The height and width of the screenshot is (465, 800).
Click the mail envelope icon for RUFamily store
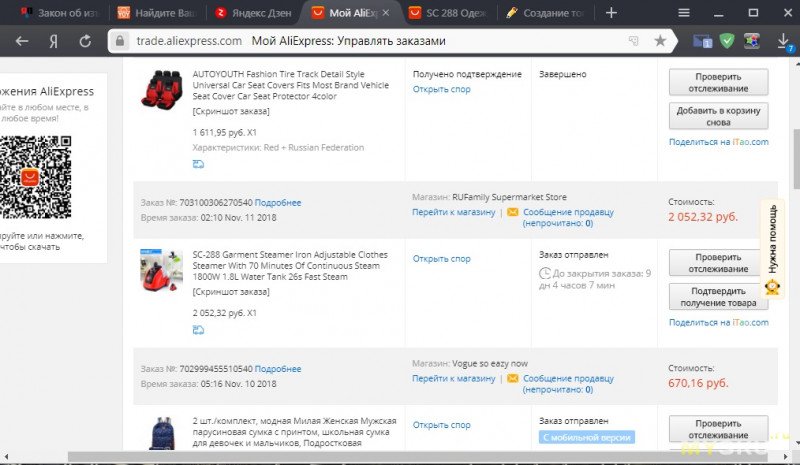coord(512,212)
